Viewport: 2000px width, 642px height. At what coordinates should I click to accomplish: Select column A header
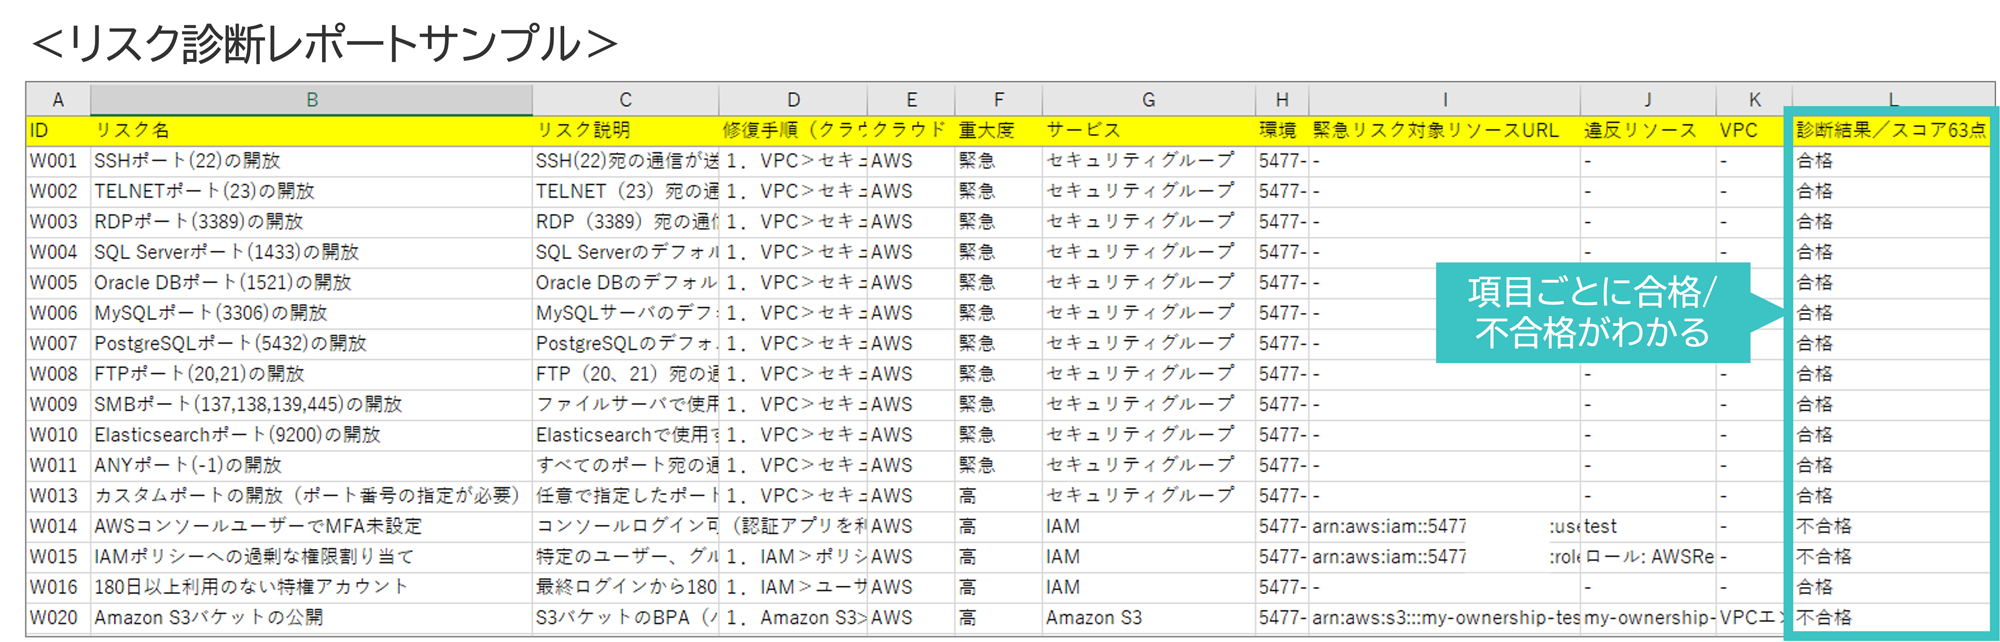58,100
